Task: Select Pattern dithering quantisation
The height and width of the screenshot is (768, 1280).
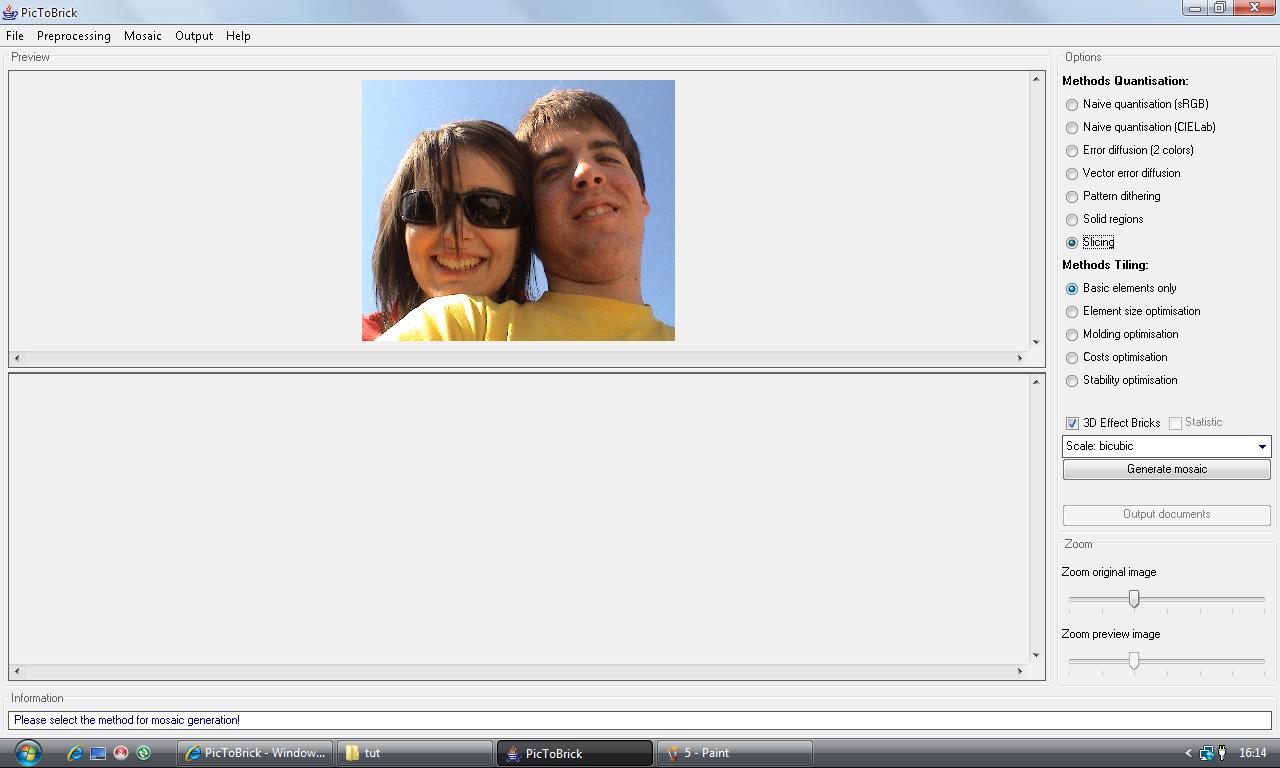Action: tap(1072, 196)
